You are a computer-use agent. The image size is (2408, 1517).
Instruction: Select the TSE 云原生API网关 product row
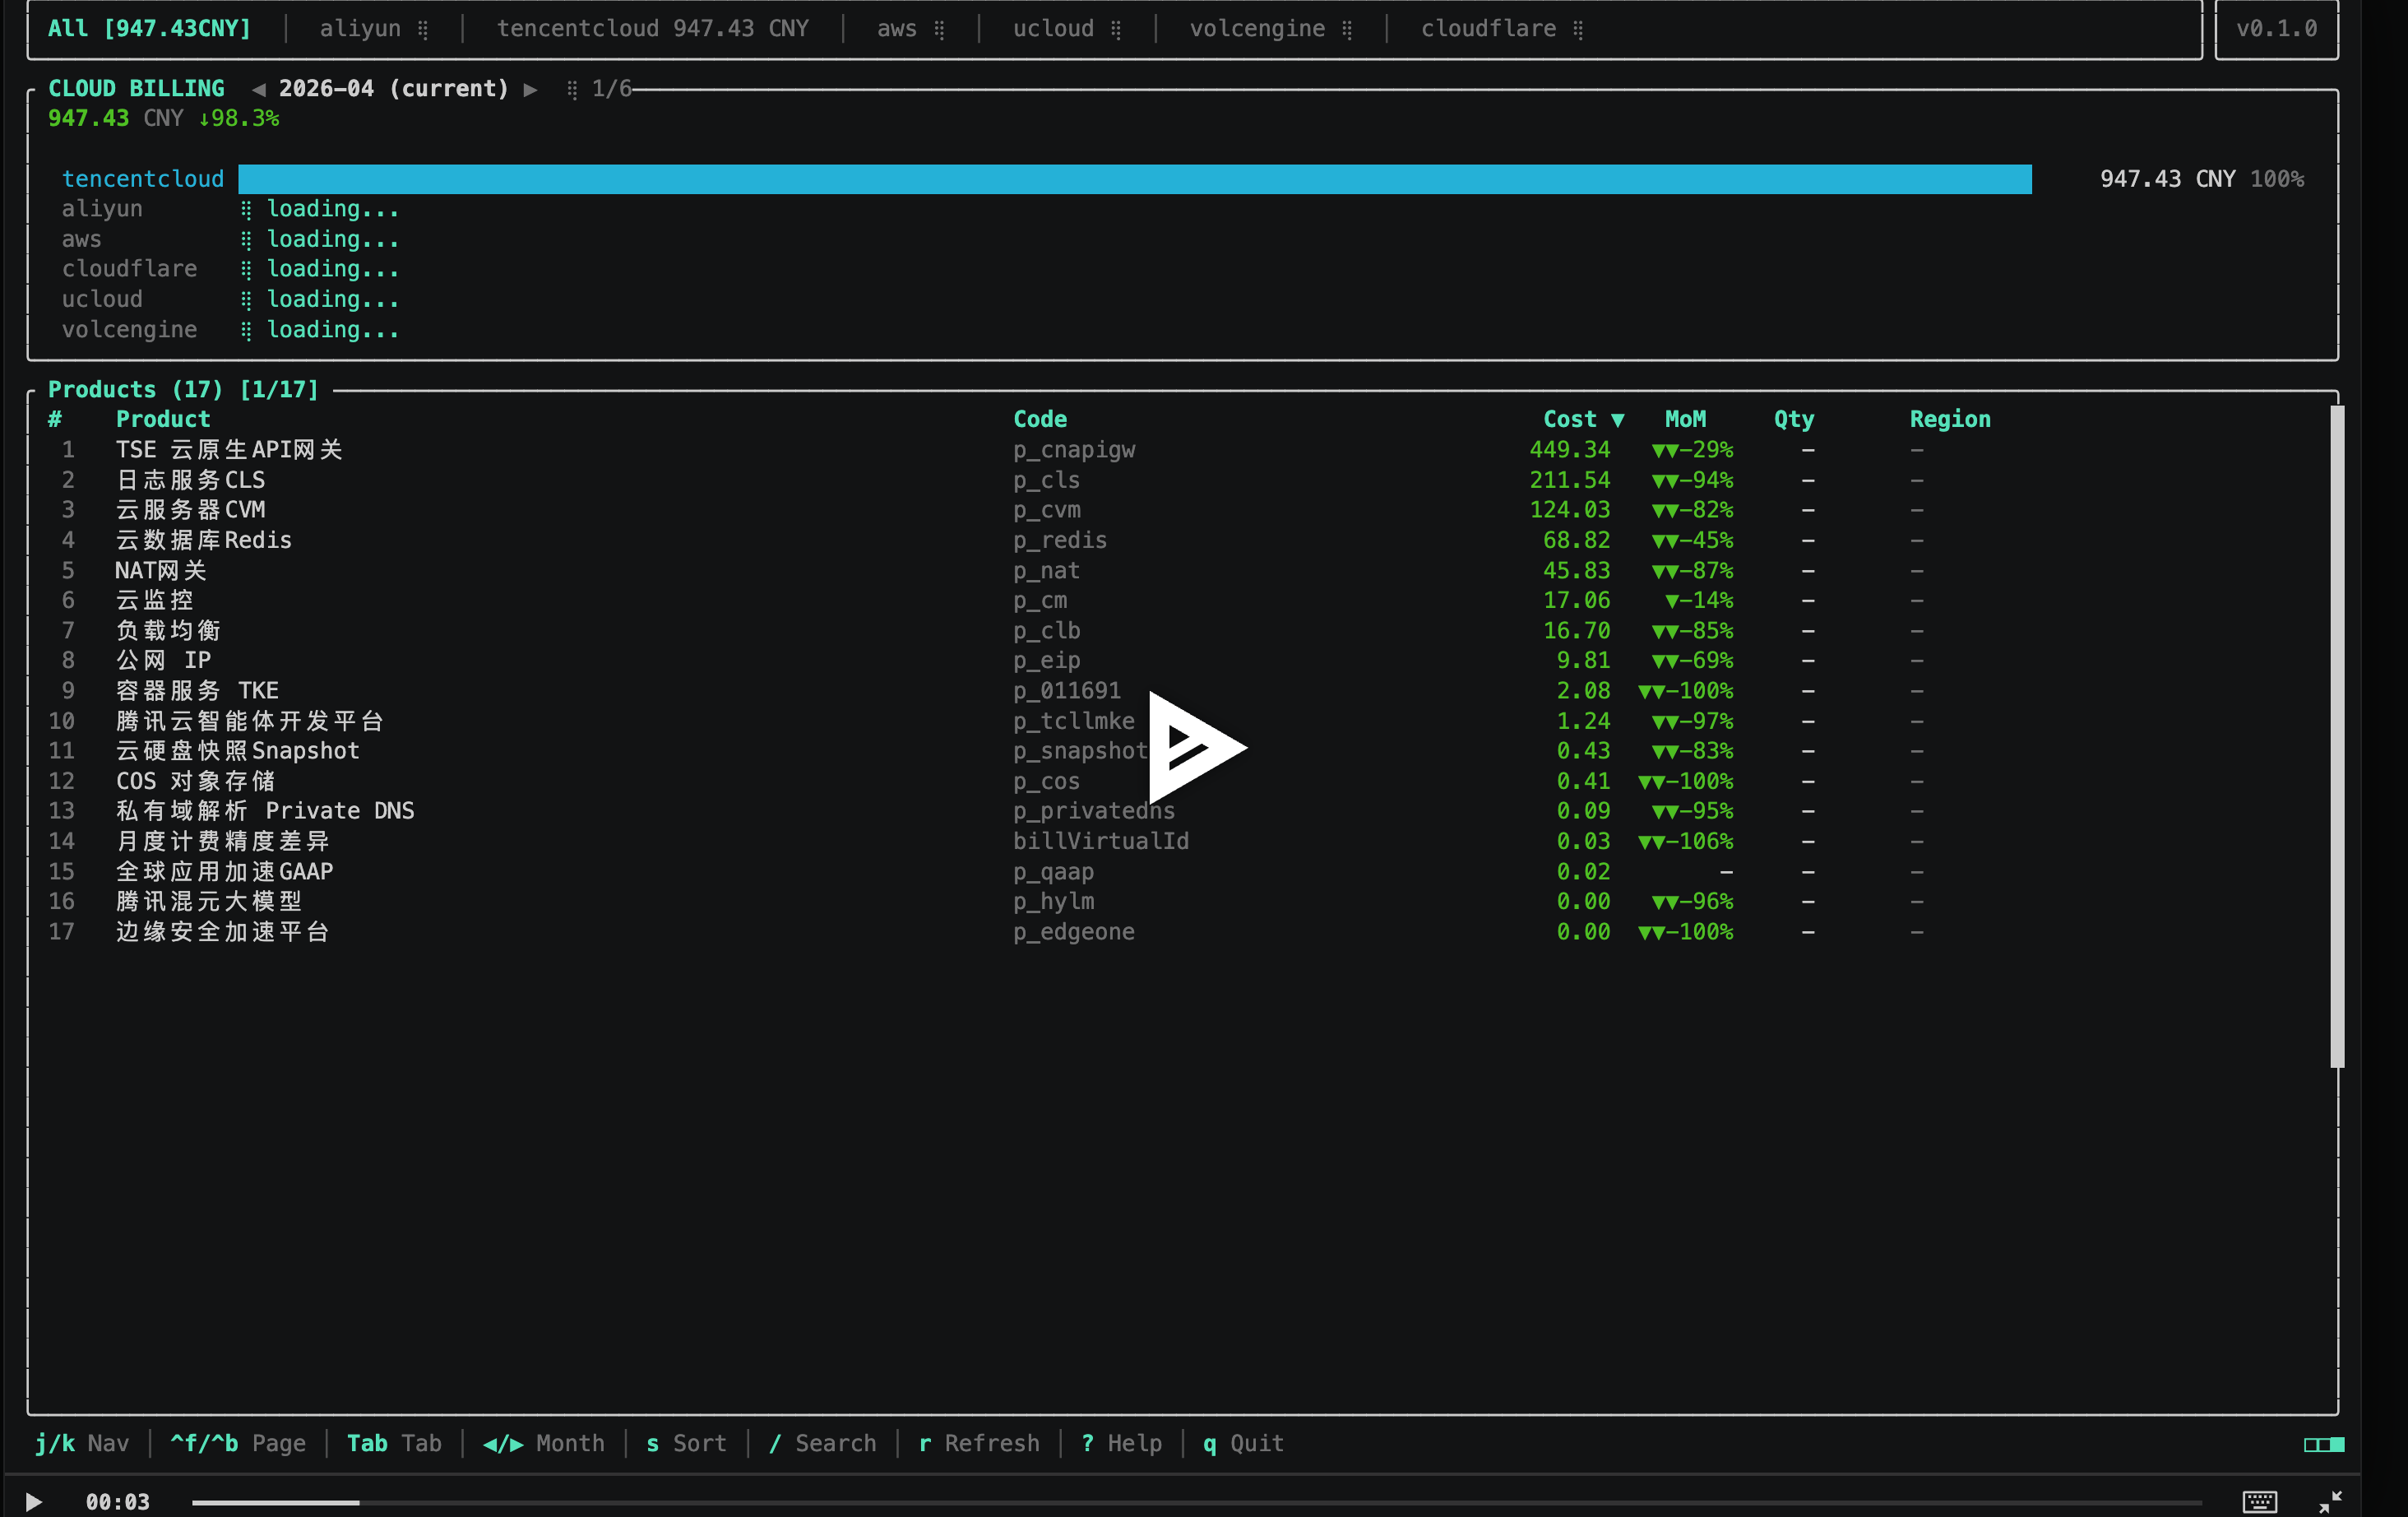pyautogui.click(x=1180, y=450)
